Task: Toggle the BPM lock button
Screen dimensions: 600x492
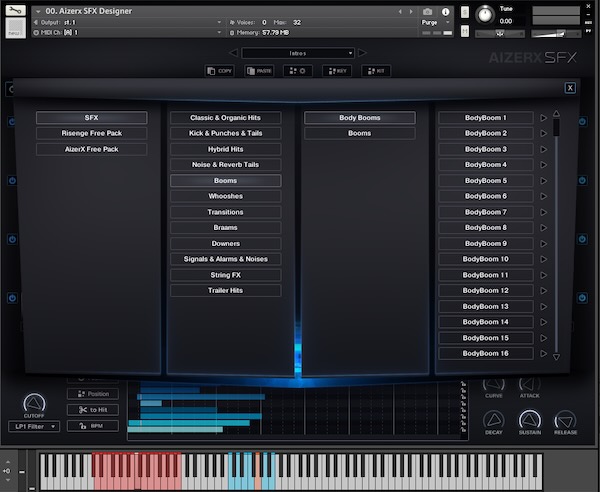Action: pos(93,426)
